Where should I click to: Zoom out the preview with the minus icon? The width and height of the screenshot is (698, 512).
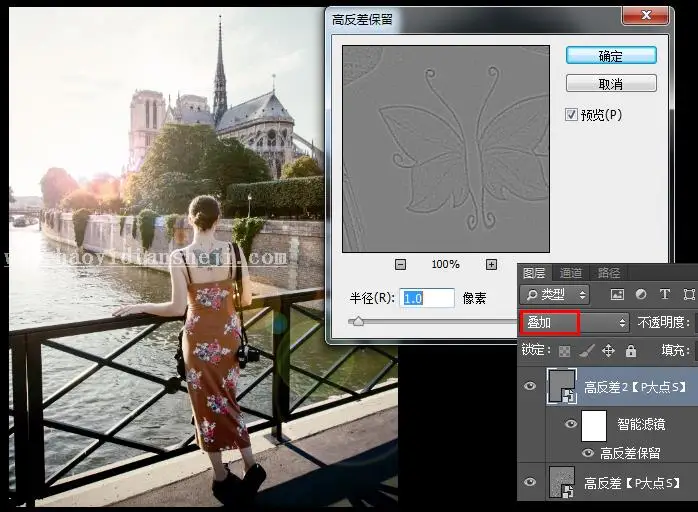pyautogui.click(x=400, y=264)
